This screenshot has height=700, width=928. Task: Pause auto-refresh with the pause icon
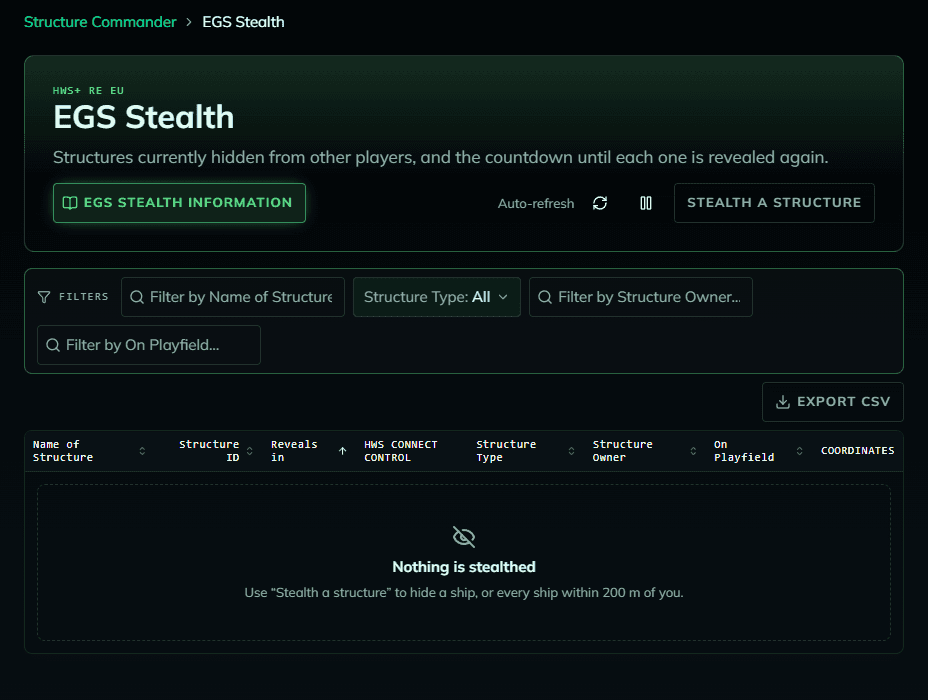coord(646,203)
